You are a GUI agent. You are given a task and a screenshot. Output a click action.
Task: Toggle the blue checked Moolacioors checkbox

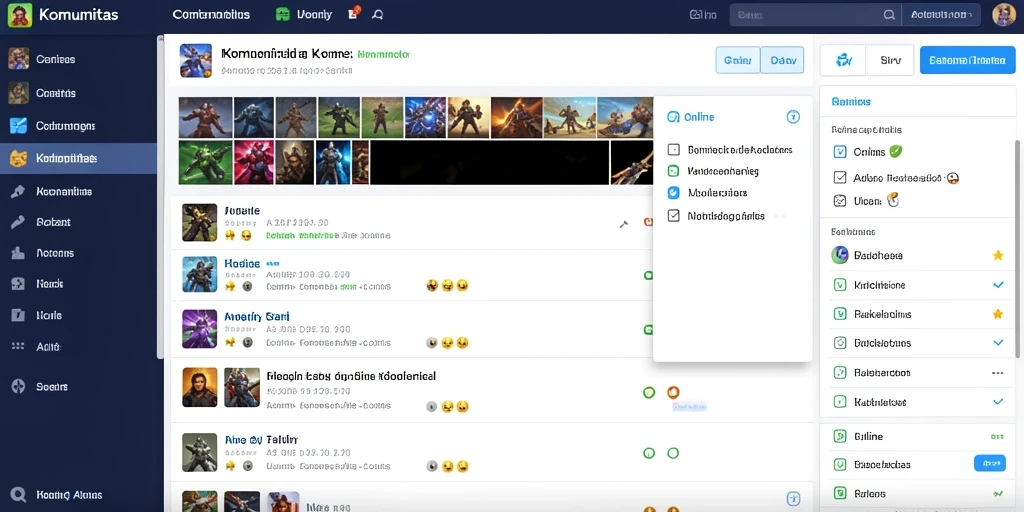(674, 193)
